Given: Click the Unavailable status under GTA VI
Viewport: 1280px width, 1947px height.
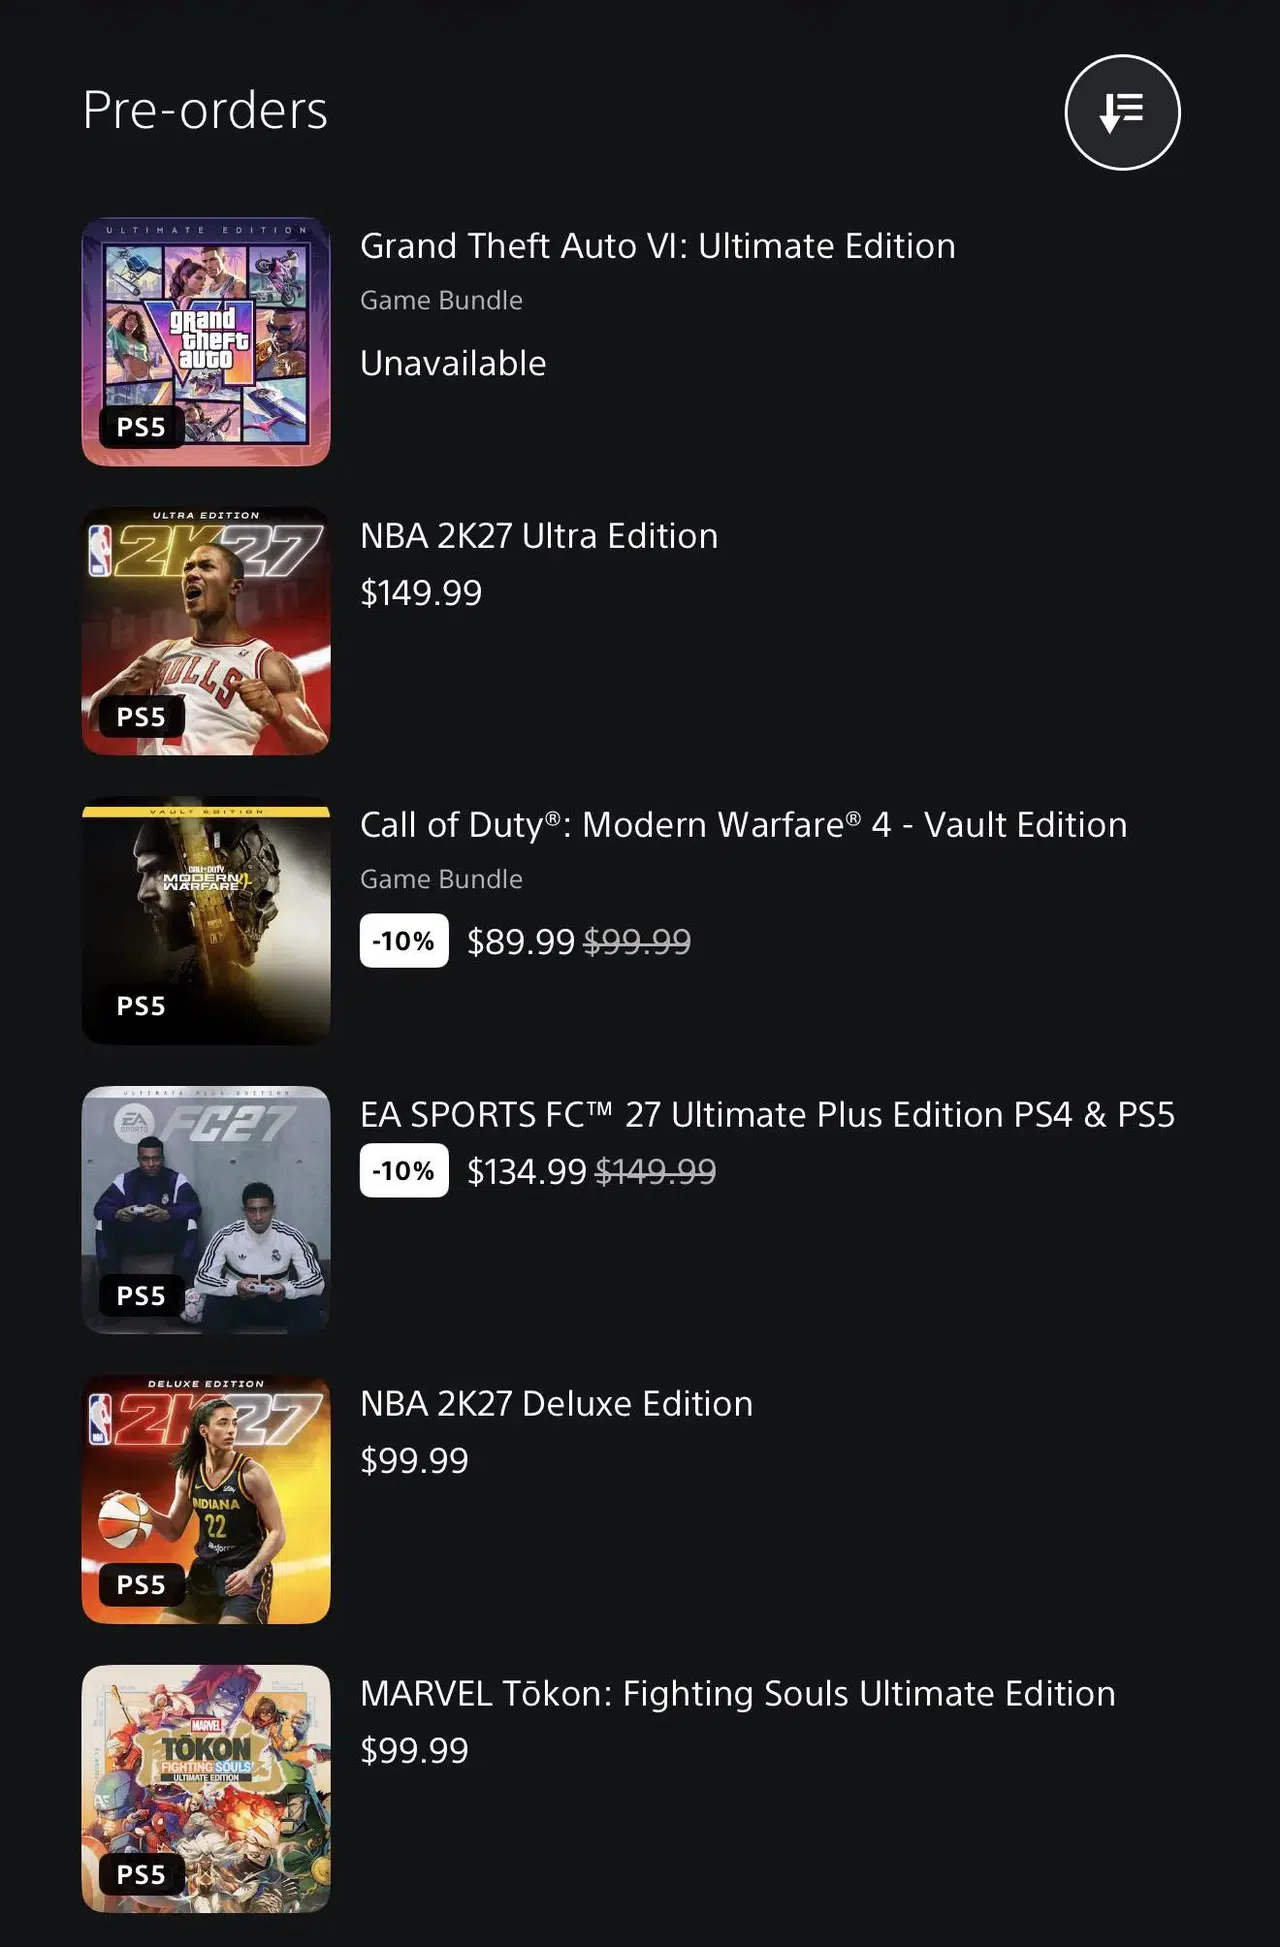Looking at the screenshot, I should pos(453,363).
